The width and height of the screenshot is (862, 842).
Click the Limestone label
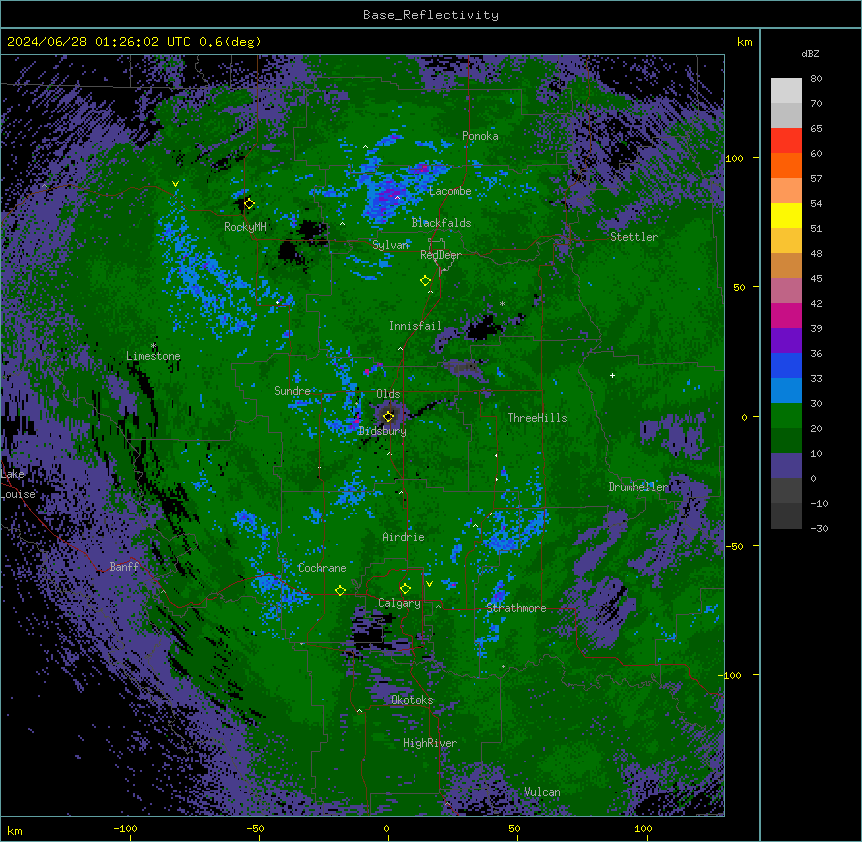(x=153, y=356)
